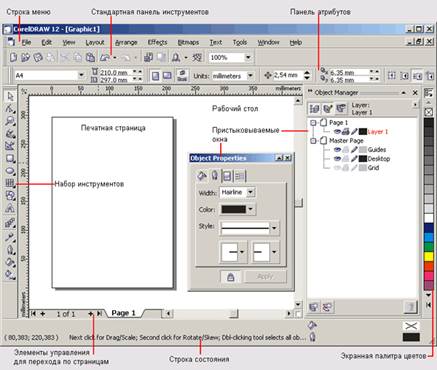This screenshot has width=437, height=370.
Task: Switch to Fill tab in Object Properties
Action: 202,176
